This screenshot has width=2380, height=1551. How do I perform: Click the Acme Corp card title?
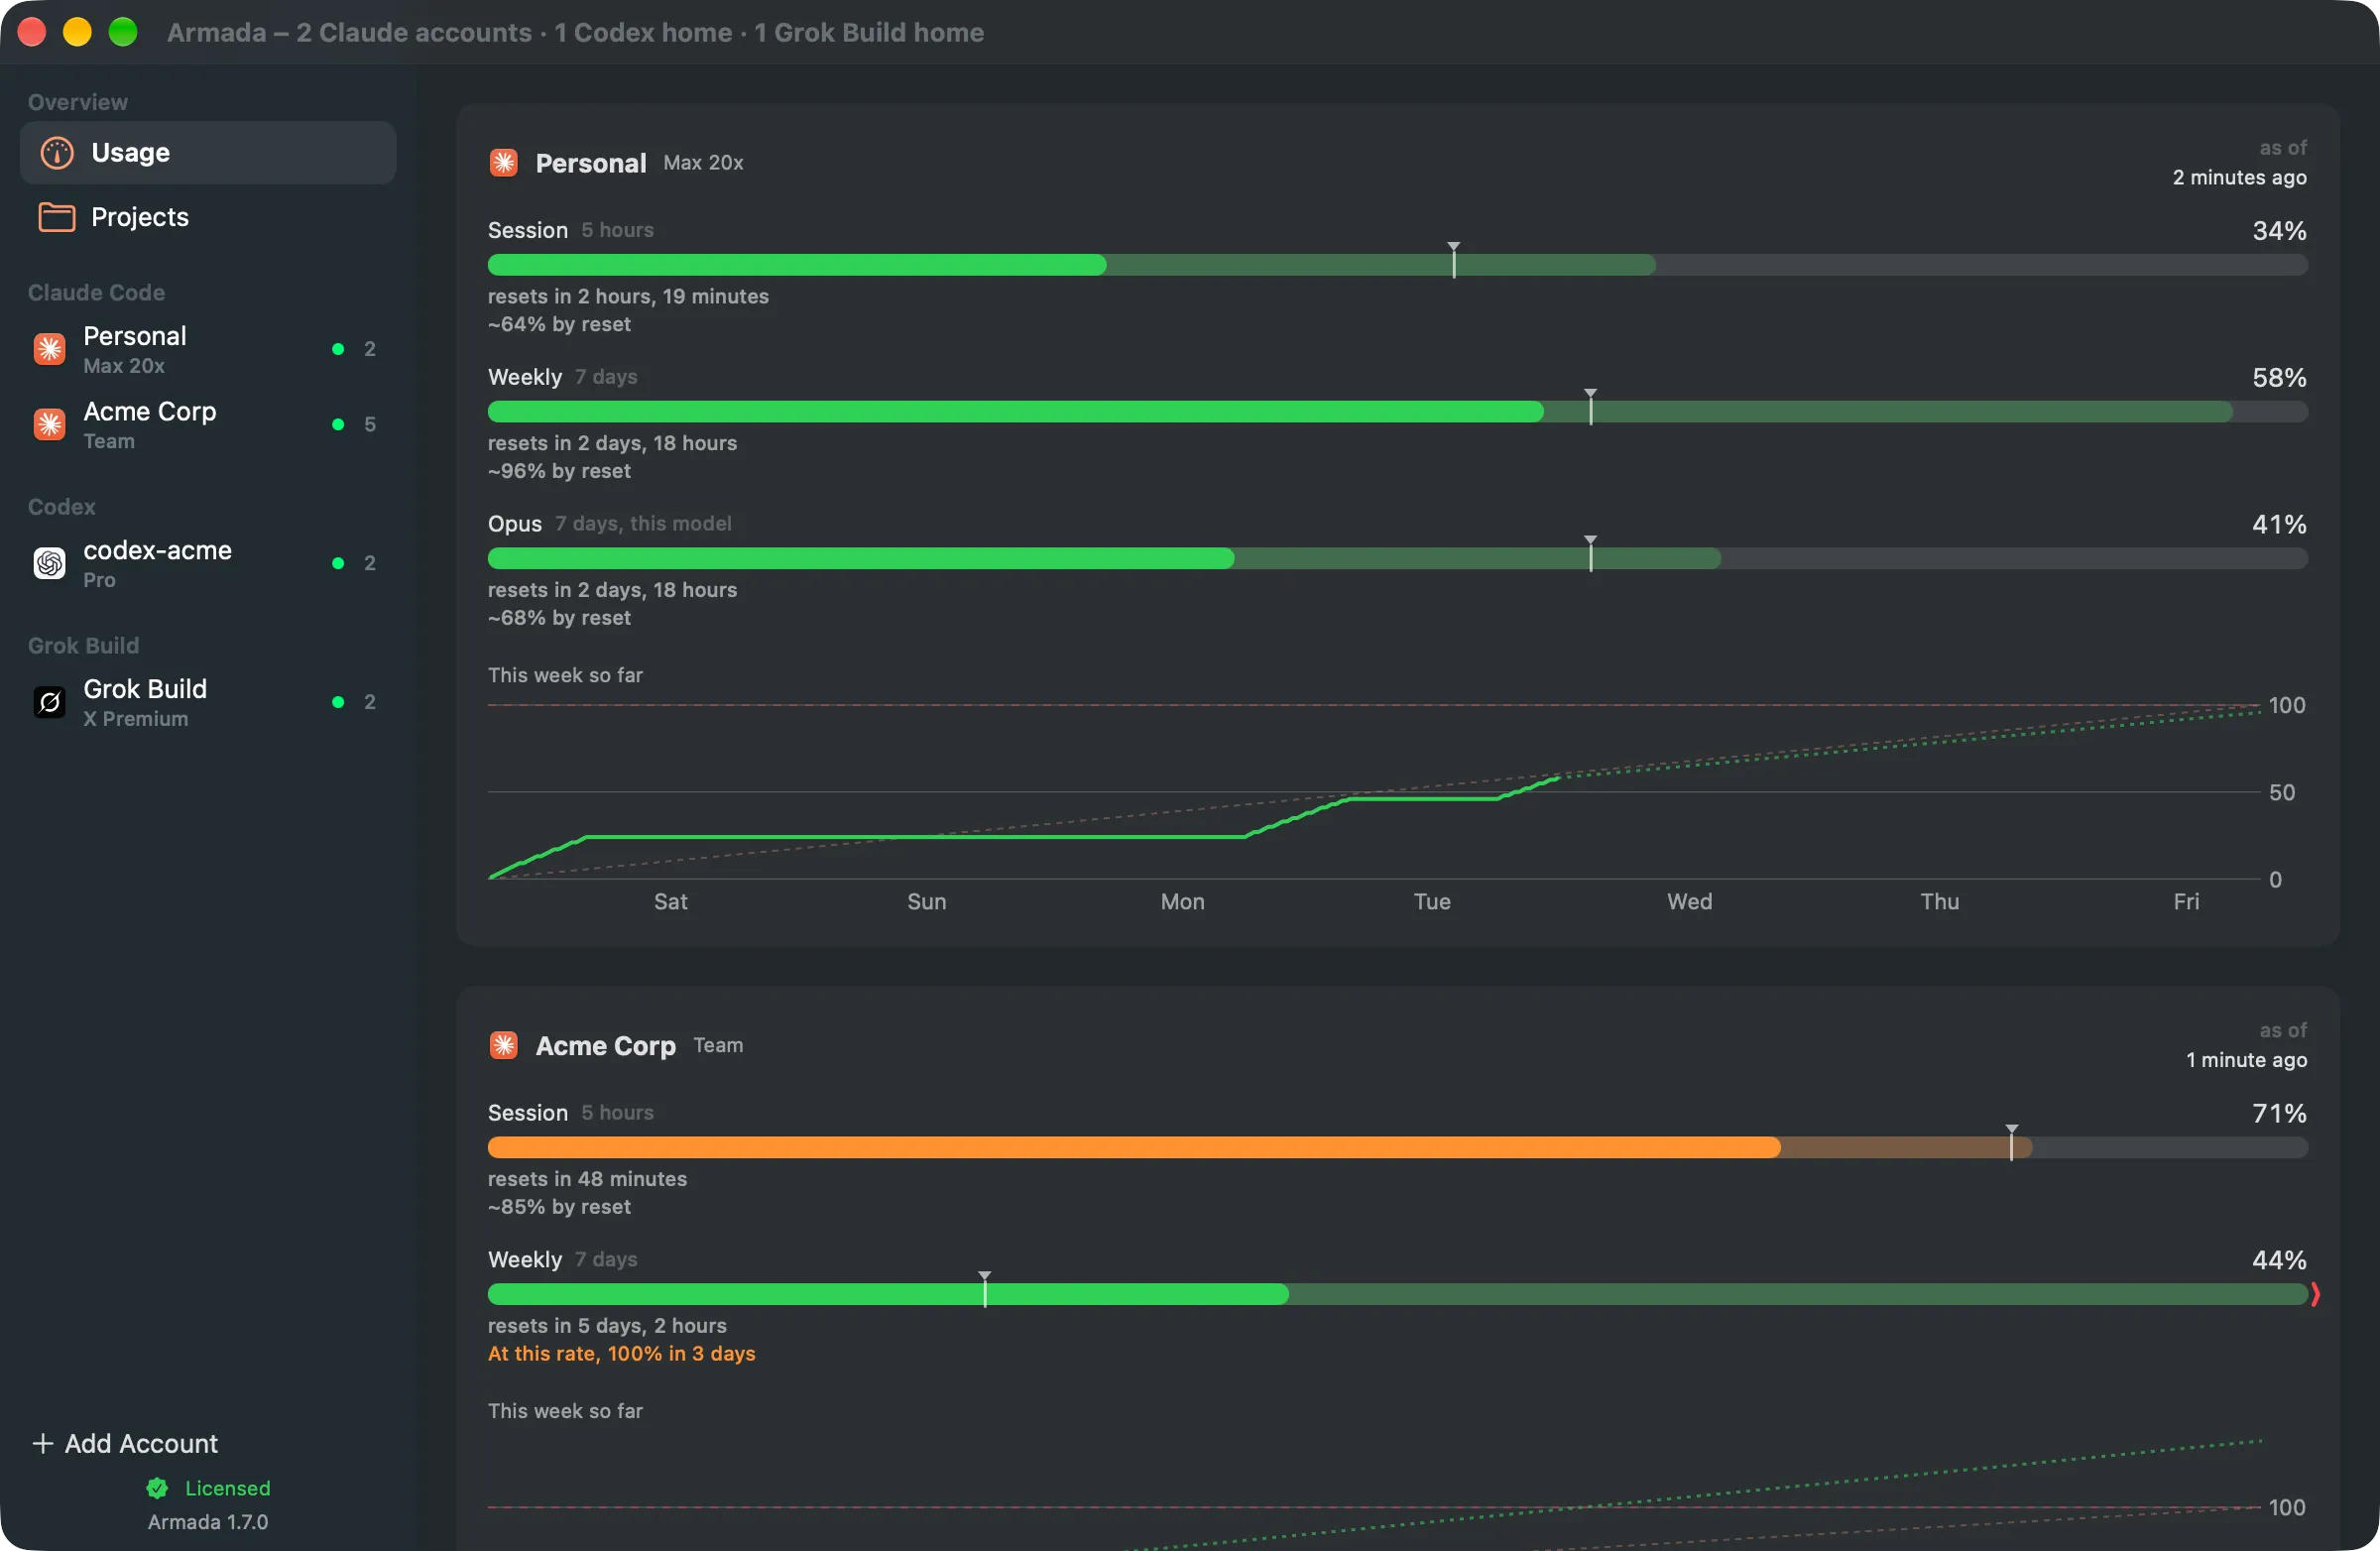606,1046
